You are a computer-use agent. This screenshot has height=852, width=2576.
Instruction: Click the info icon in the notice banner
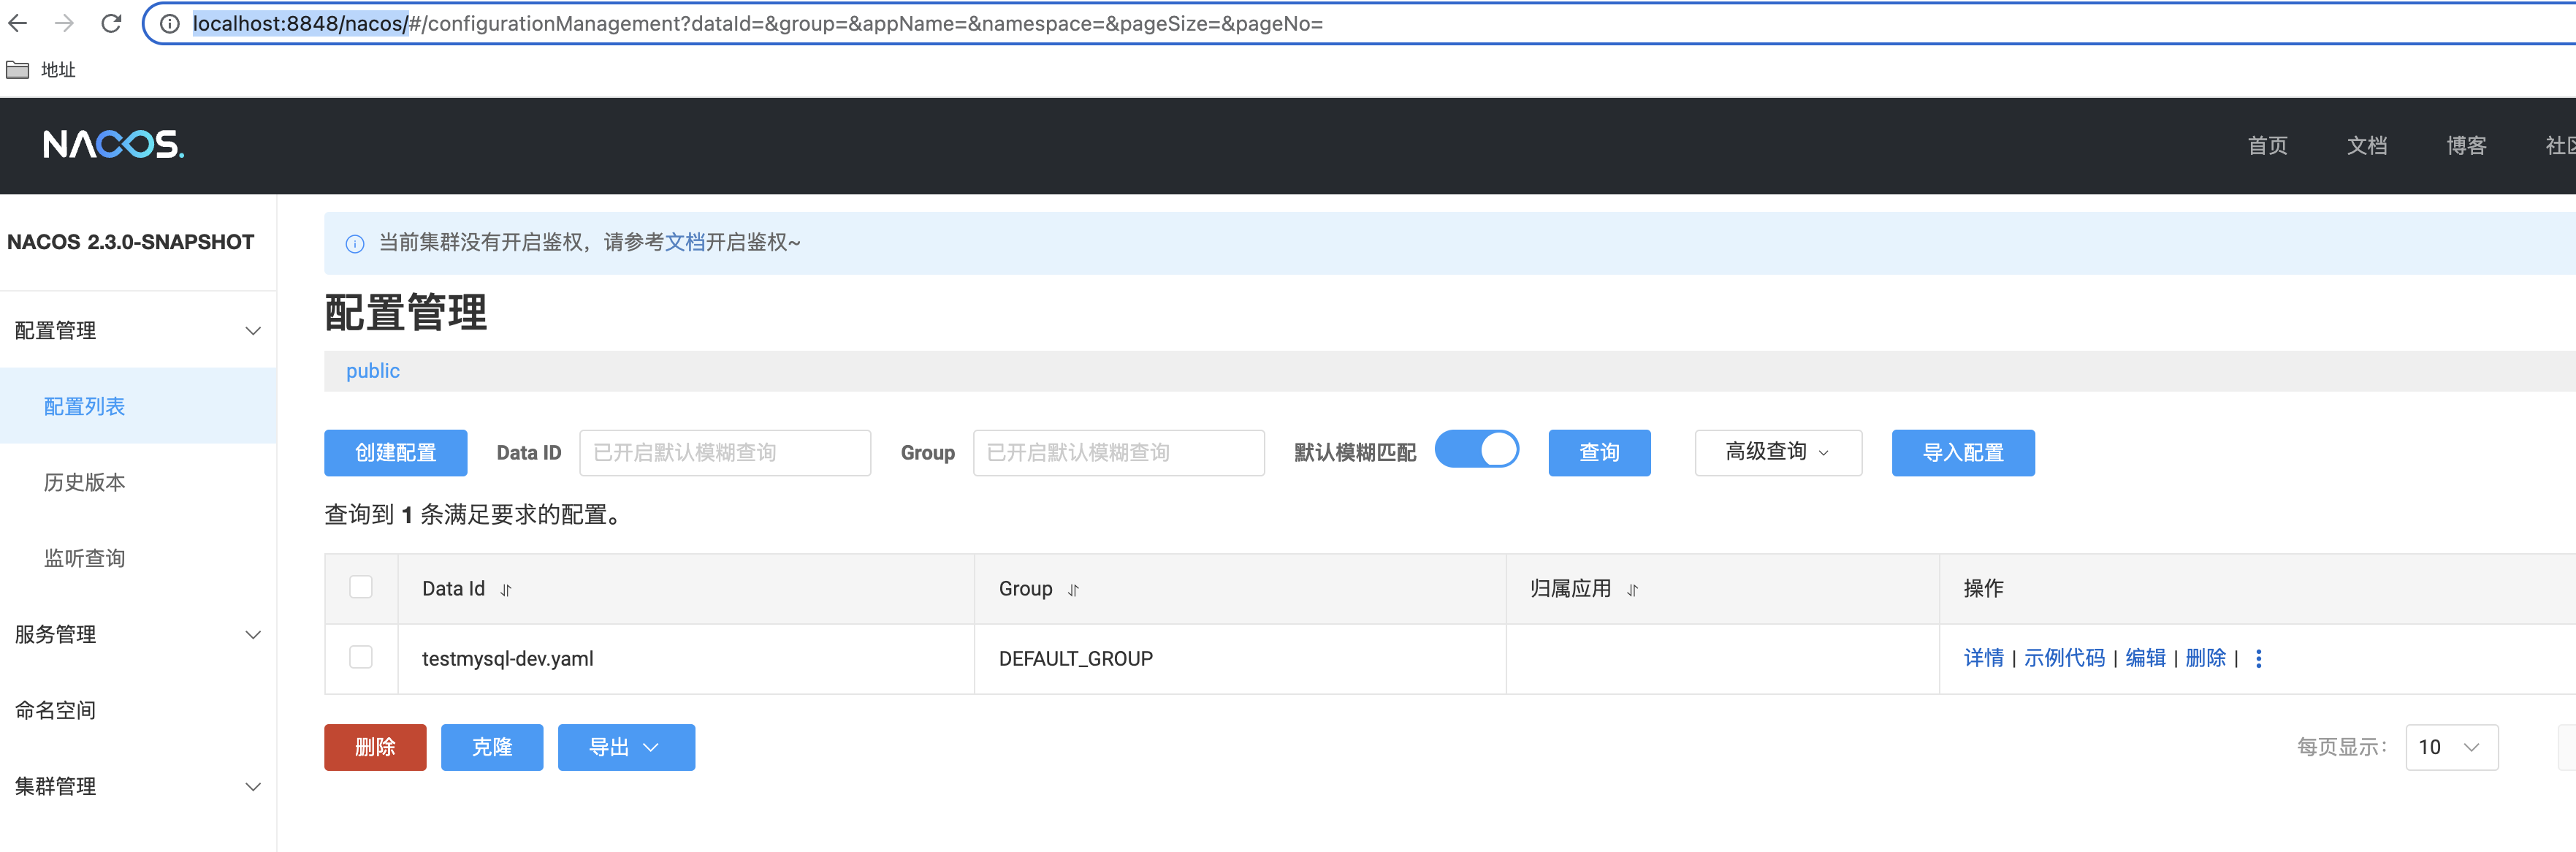(x=355, y=243)
